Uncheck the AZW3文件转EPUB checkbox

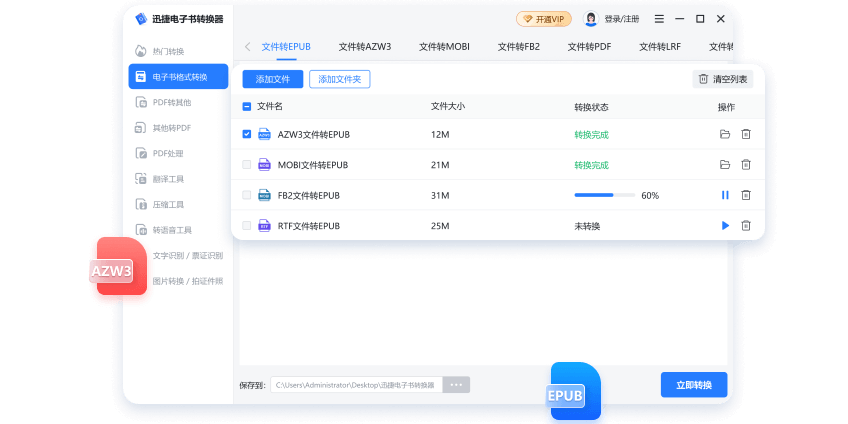tap(247, 135)
